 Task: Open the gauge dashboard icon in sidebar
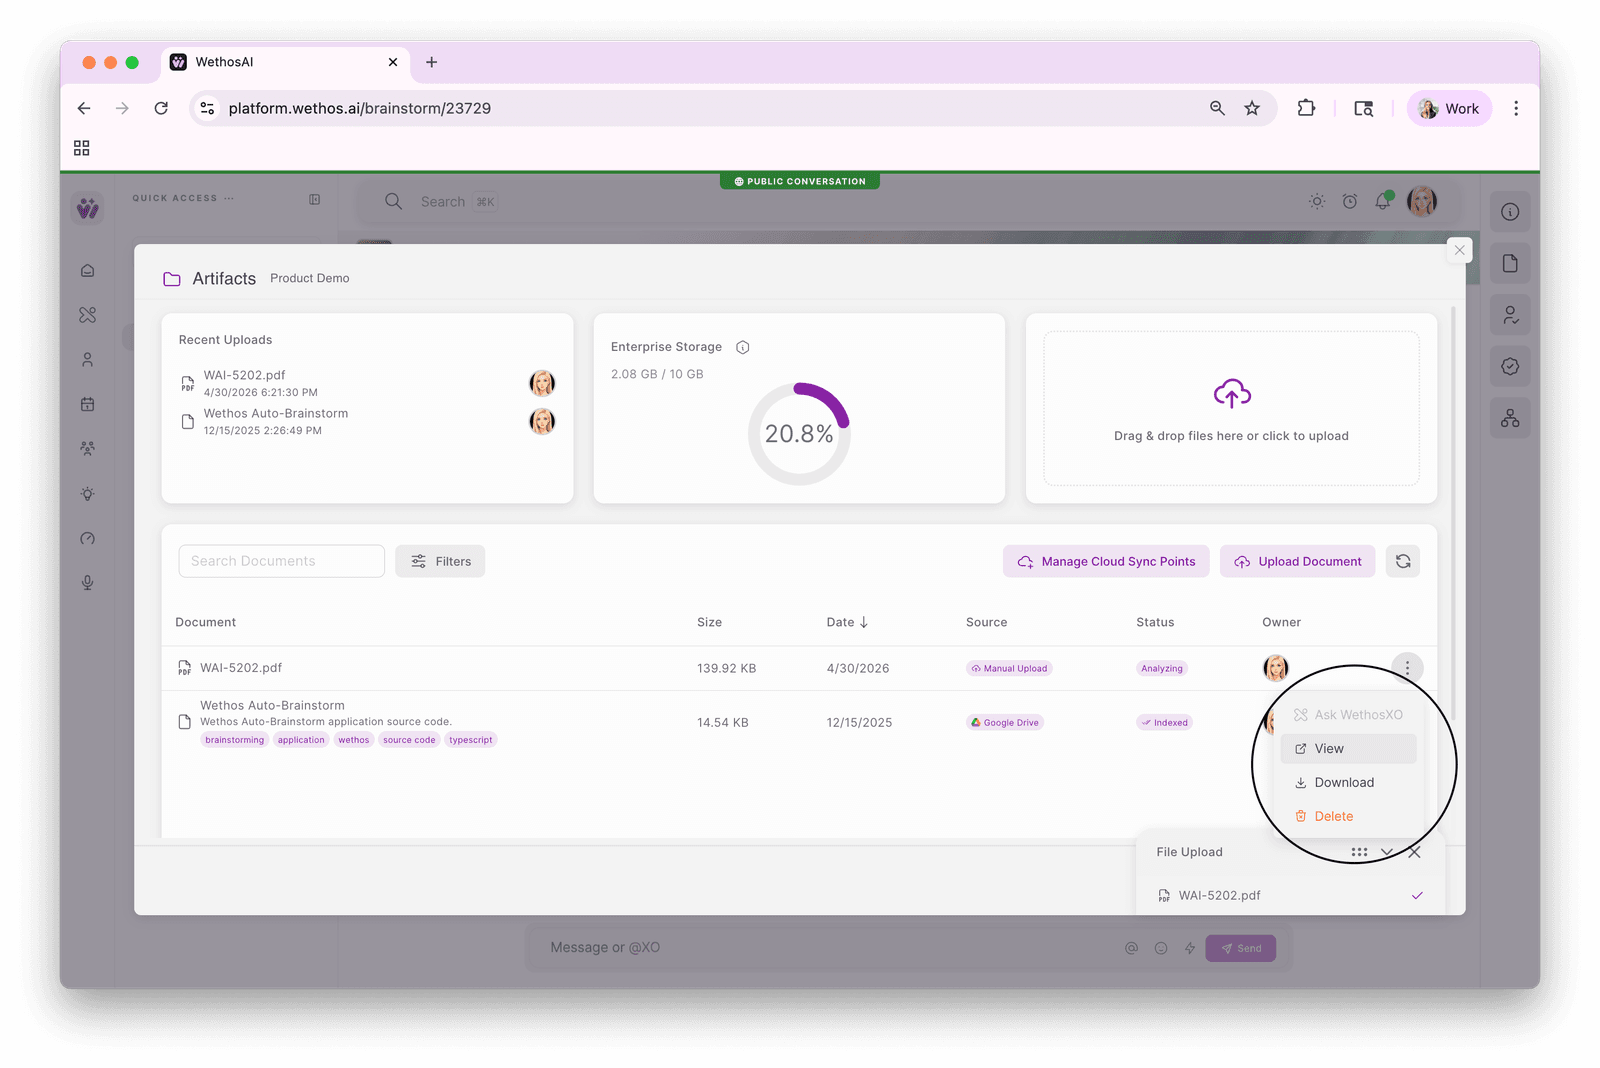pyautogui.click(x=88, y=538)
